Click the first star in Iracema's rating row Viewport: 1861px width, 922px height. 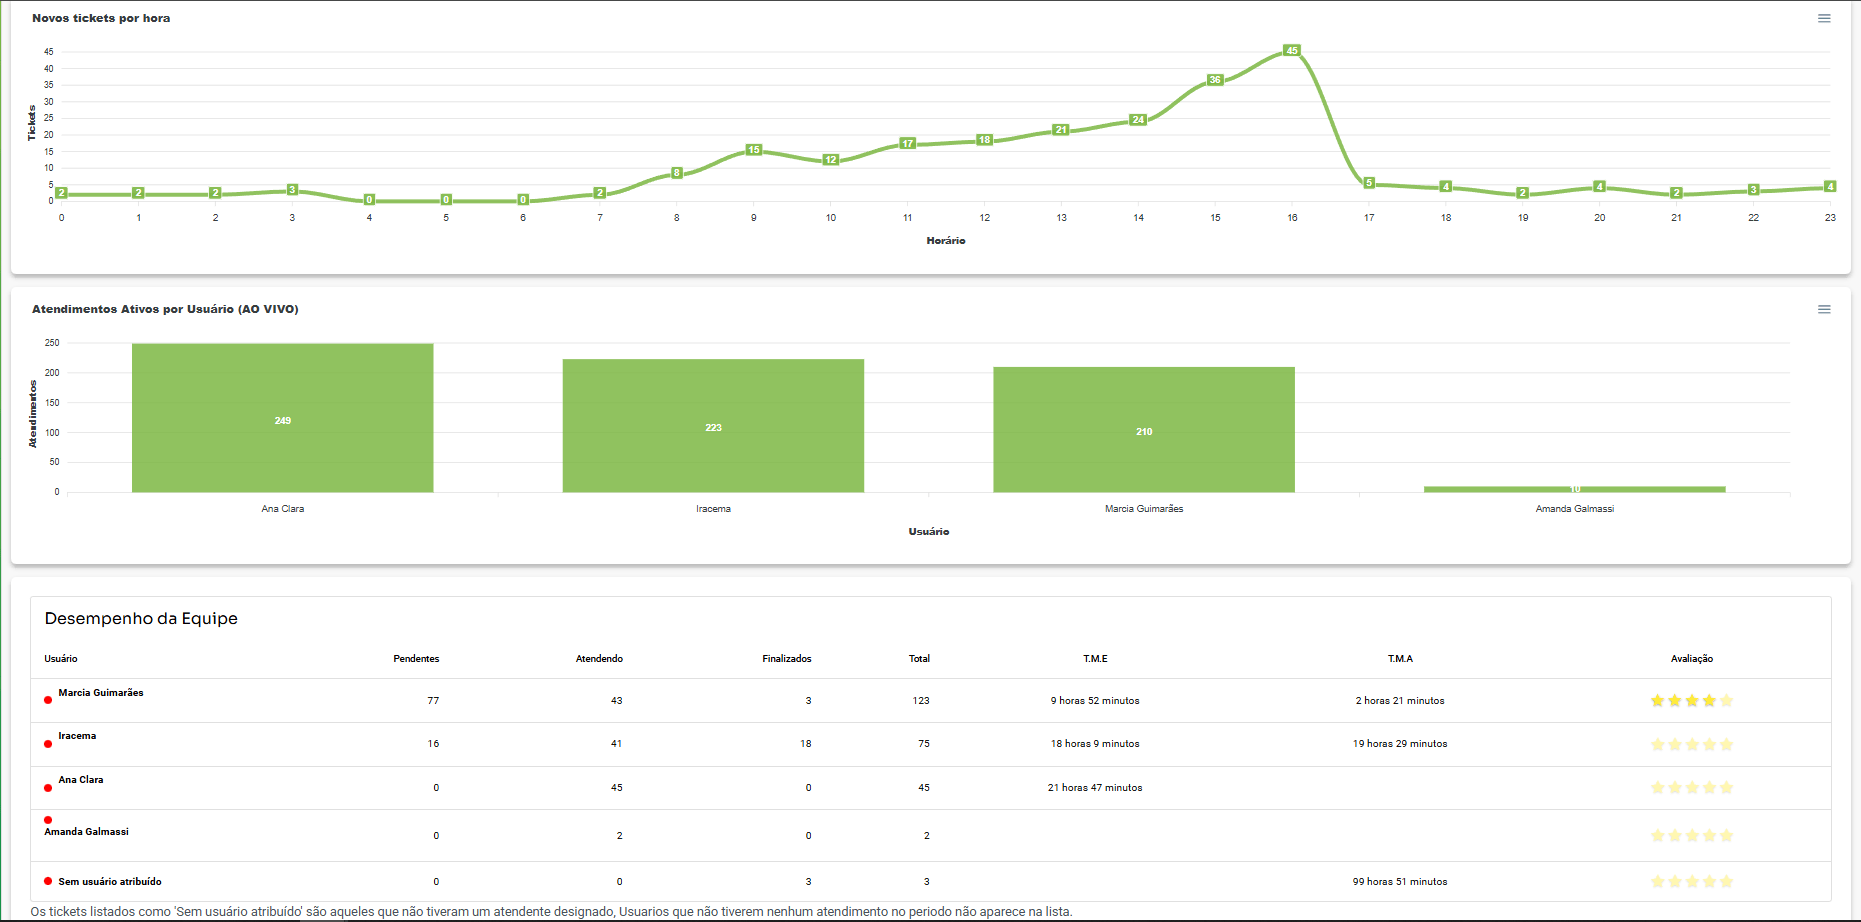click(1657, 743)
